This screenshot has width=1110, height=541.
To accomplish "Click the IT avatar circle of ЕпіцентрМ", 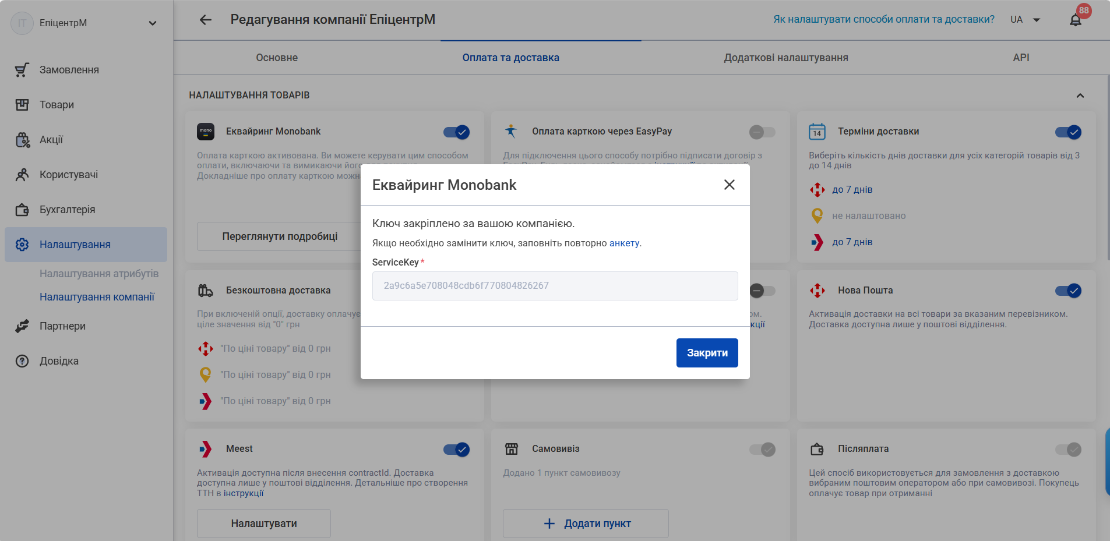I will (x=22, y=23).
